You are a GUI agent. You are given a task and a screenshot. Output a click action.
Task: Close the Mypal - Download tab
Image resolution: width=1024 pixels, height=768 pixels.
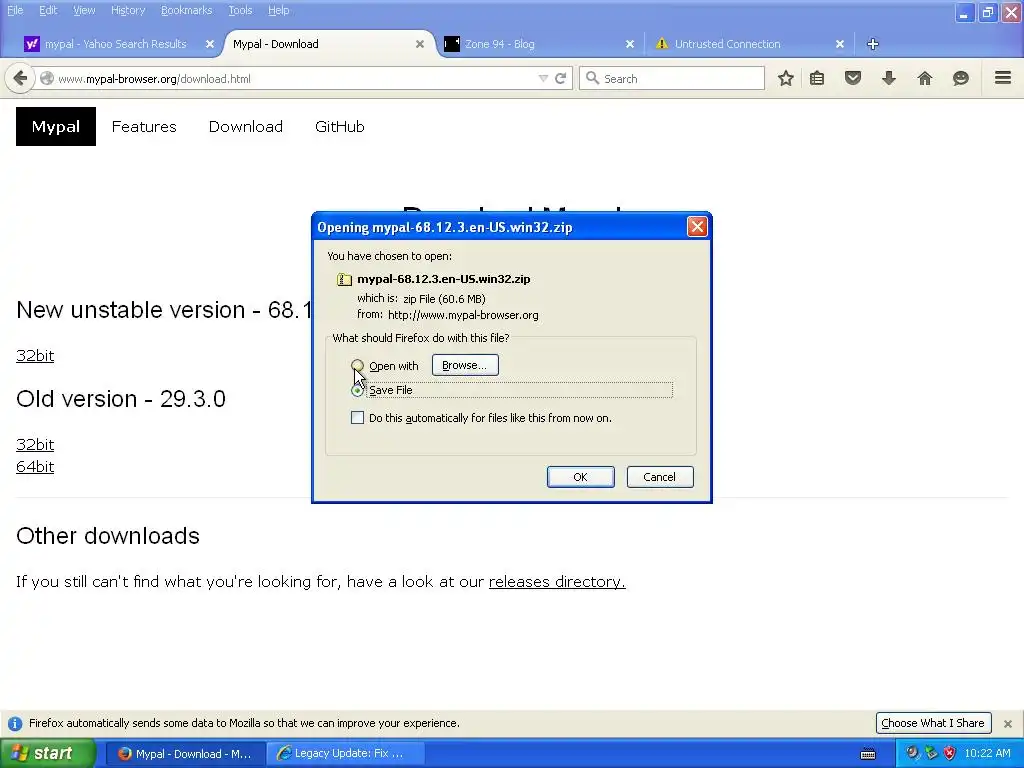tap(420, 44)
